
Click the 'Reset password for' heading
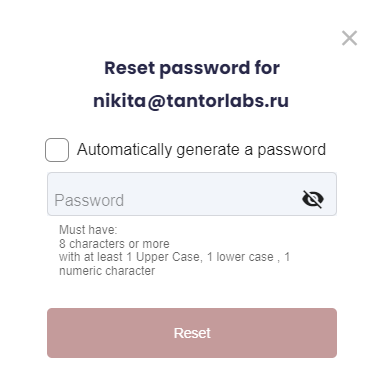pyautogui.click(x=192, y=68)
